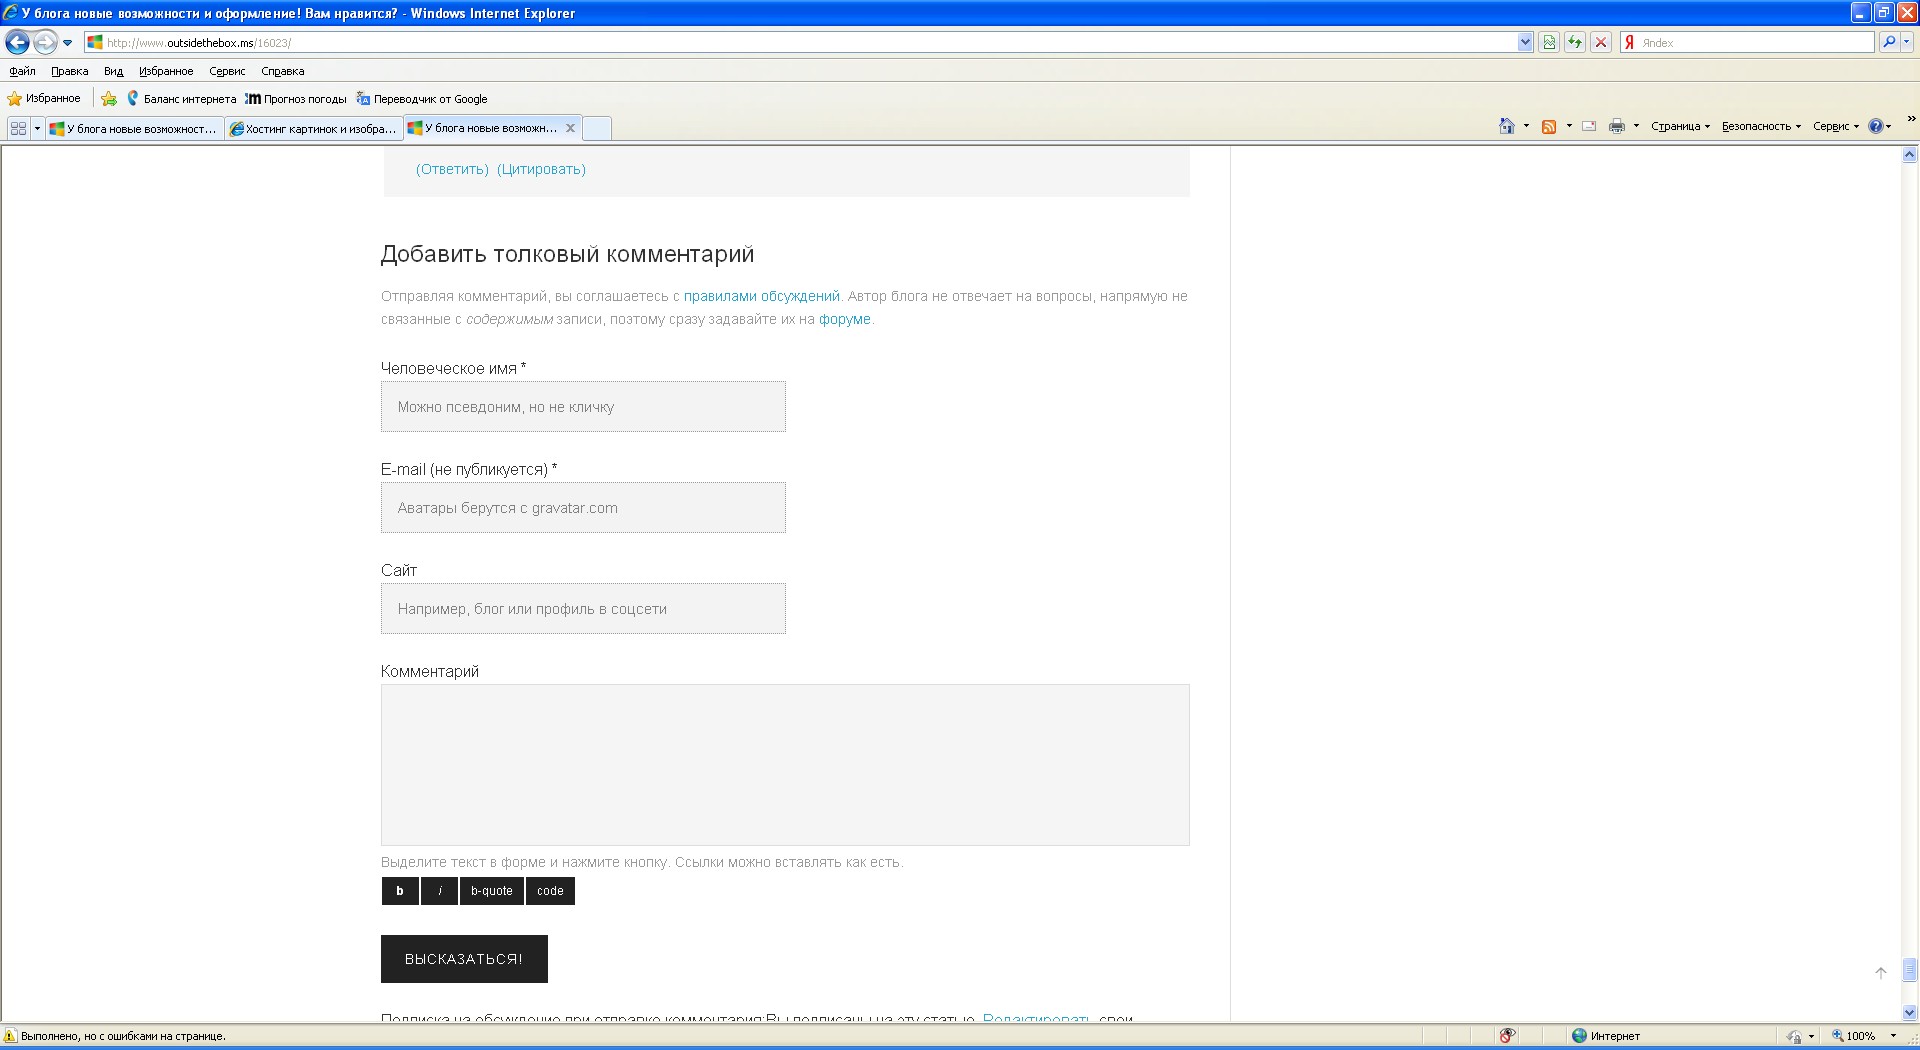Screen dimensions: 1920x1050
Task: Click the ВЫСКАЗАТЬСЯ! submit button
Action: tap(464, 958)
